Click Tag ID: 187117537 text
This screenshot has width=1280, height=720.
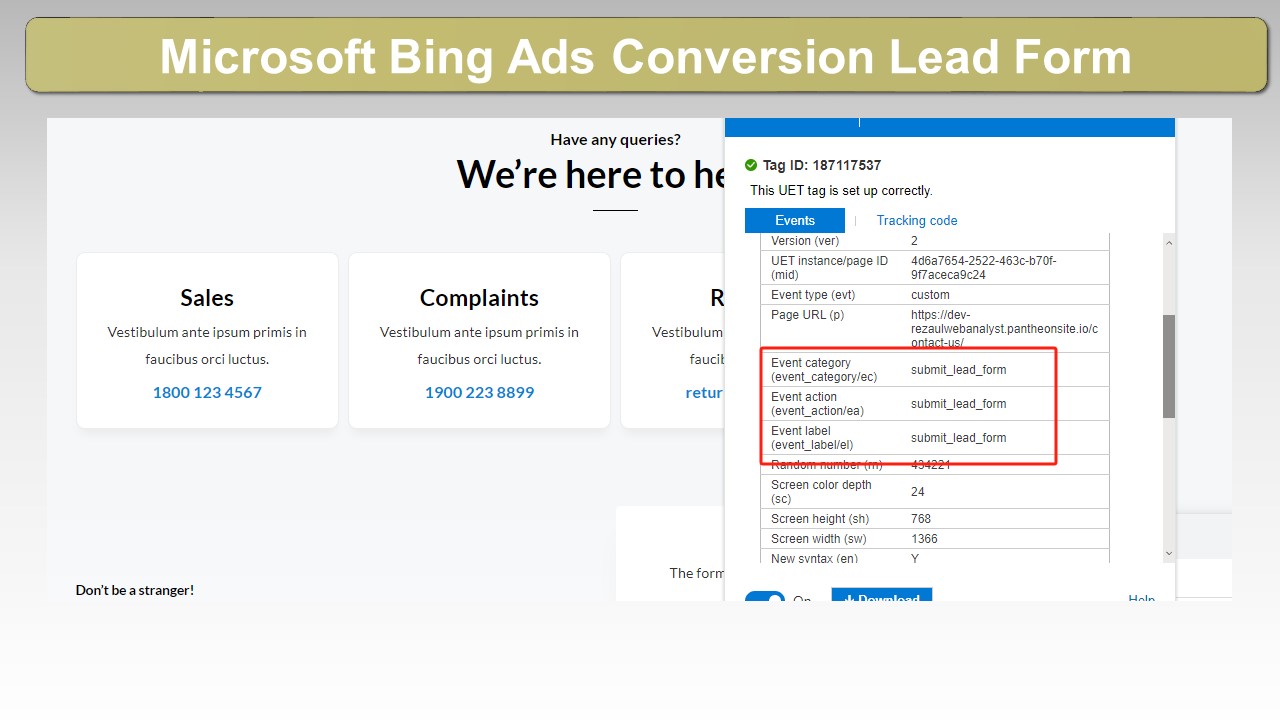pyautogui.click(x=822, y=165)
